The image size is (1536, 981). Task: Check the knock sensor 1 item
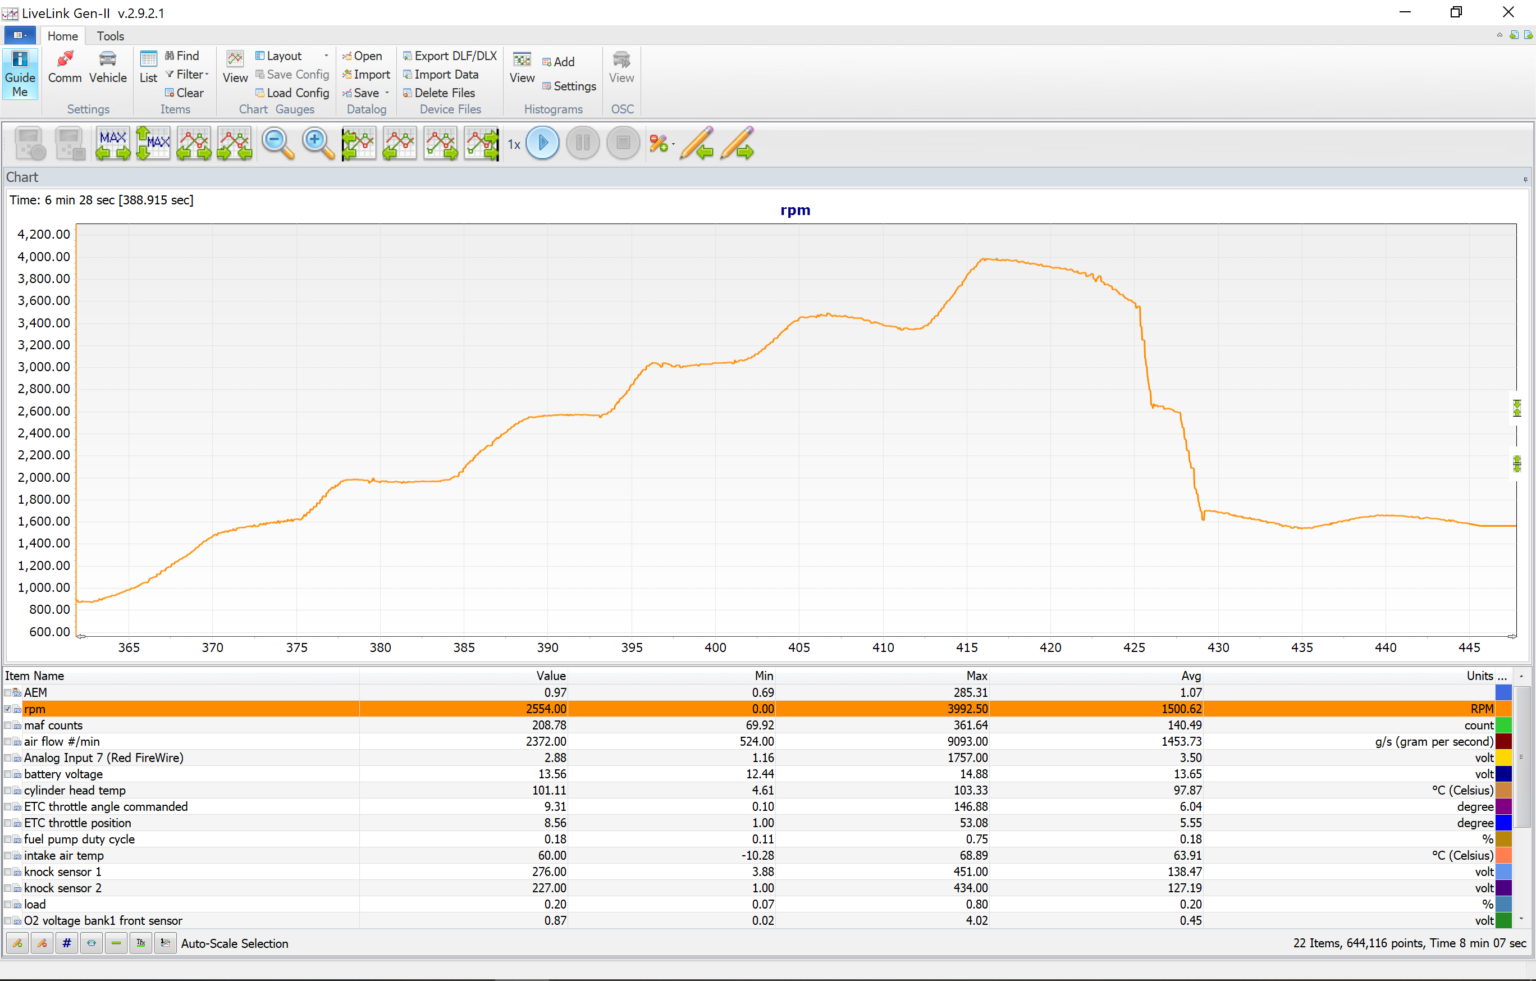pyautogui.click(x=8, y=873)
